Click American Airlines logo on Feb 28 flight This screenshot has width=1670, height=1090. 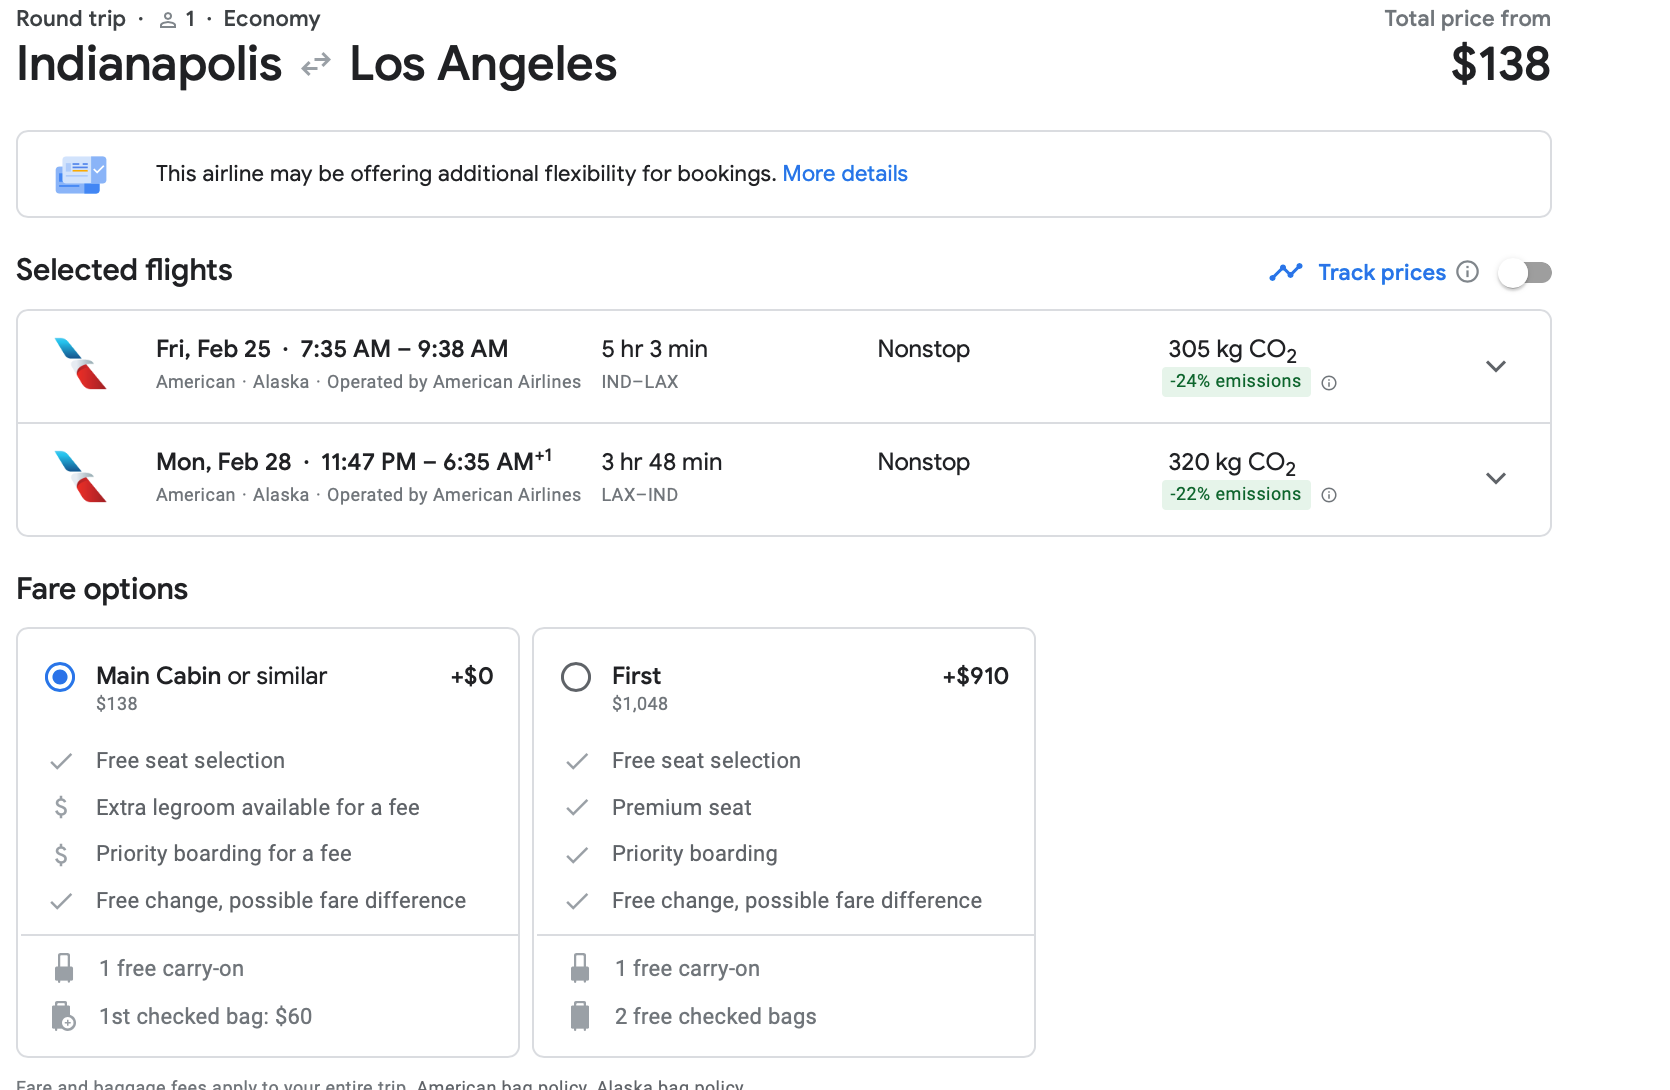coord(81,477)
